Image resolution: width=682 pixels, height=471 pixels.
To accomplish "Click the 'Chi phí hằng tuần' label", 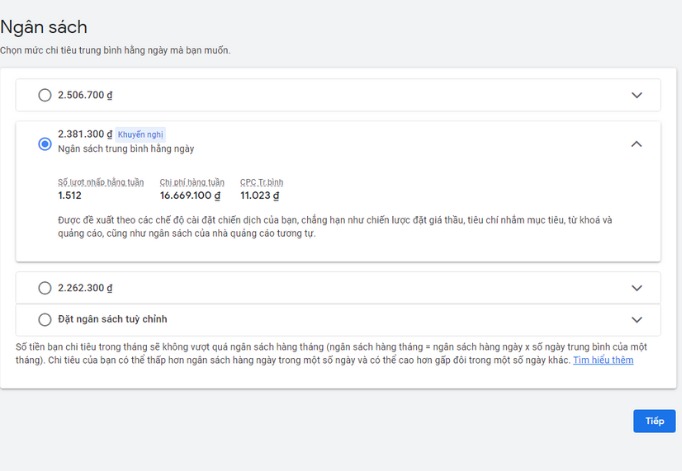I will click(193, 182).
